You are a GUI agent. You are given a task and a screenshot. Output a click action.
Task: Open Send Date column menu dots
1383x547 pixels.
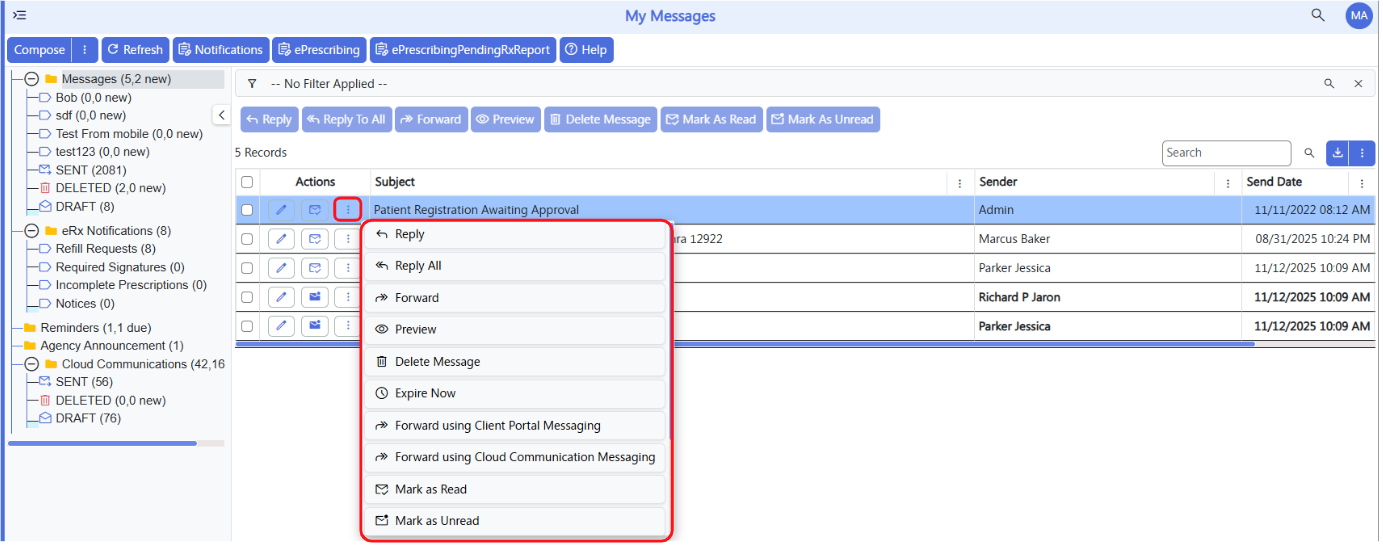tap(1362, 183)
